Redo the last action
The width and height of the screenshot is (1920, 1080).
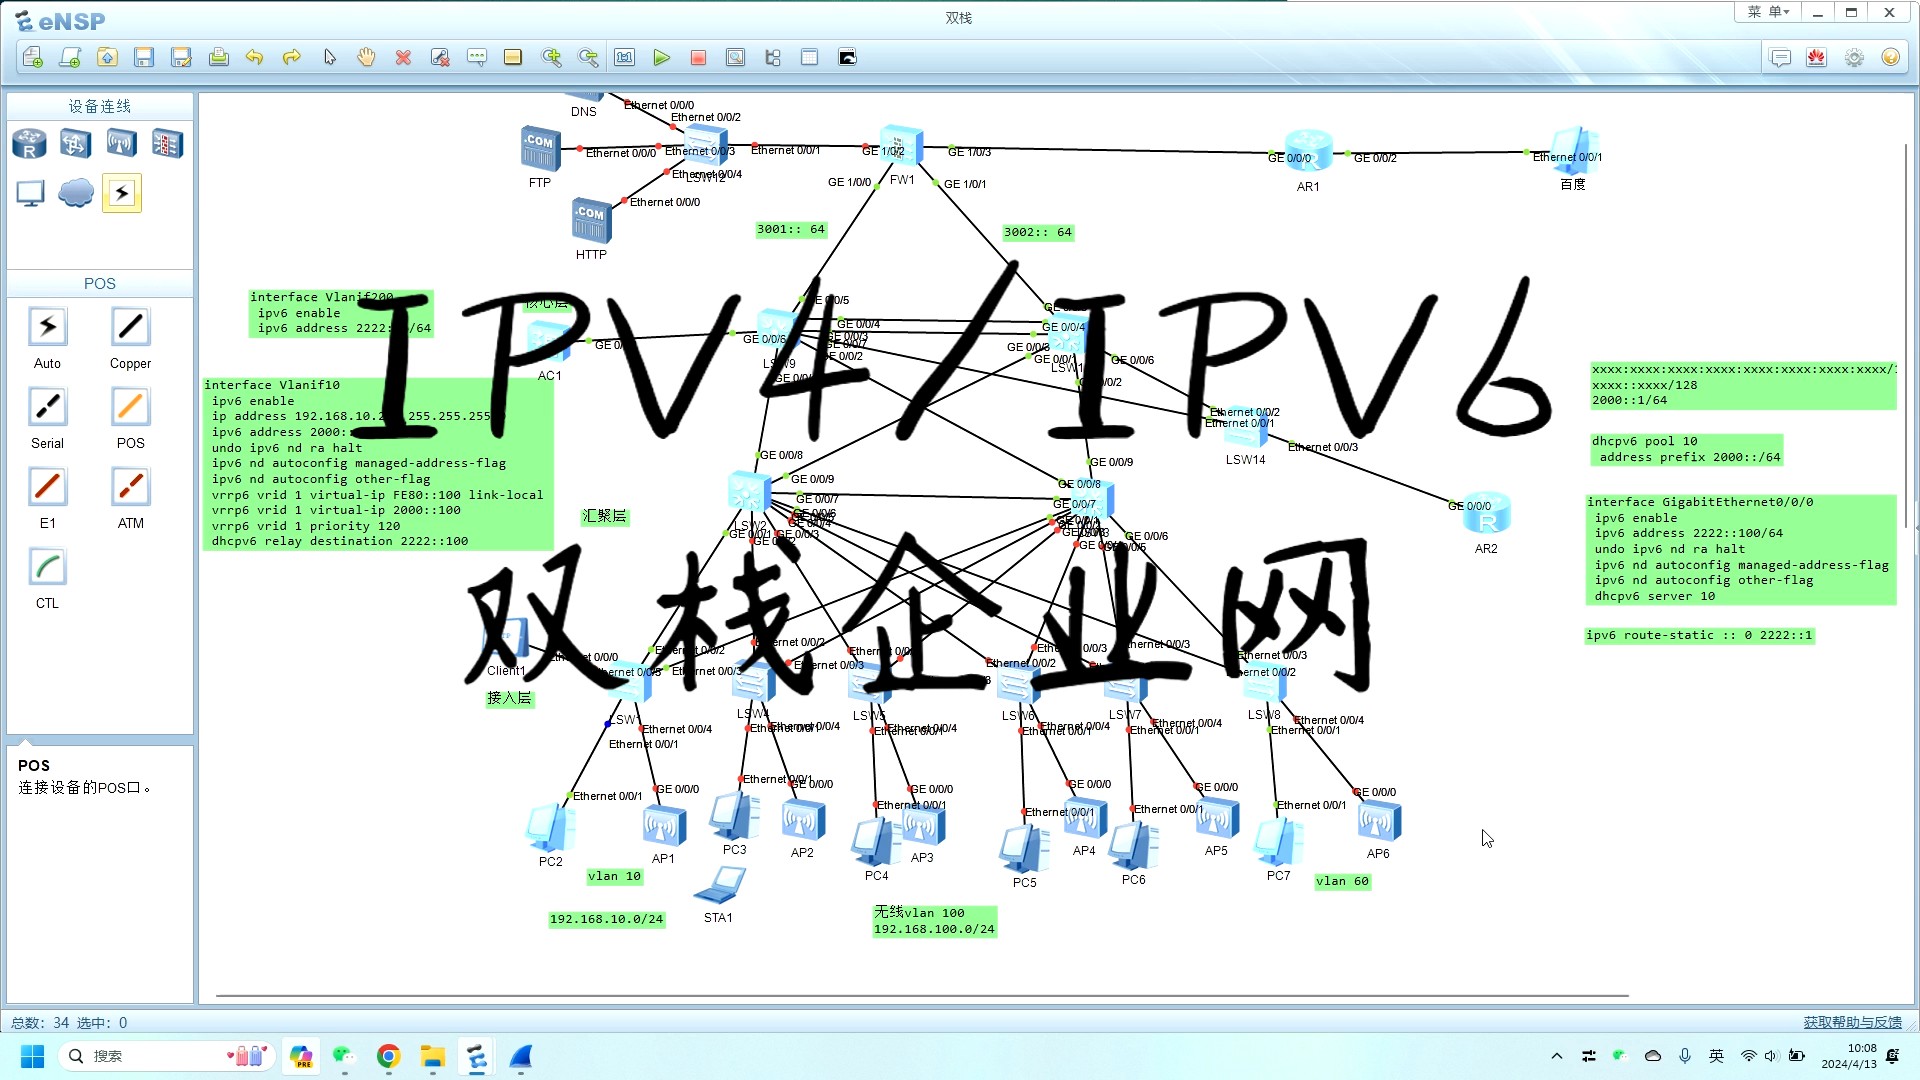292,57
